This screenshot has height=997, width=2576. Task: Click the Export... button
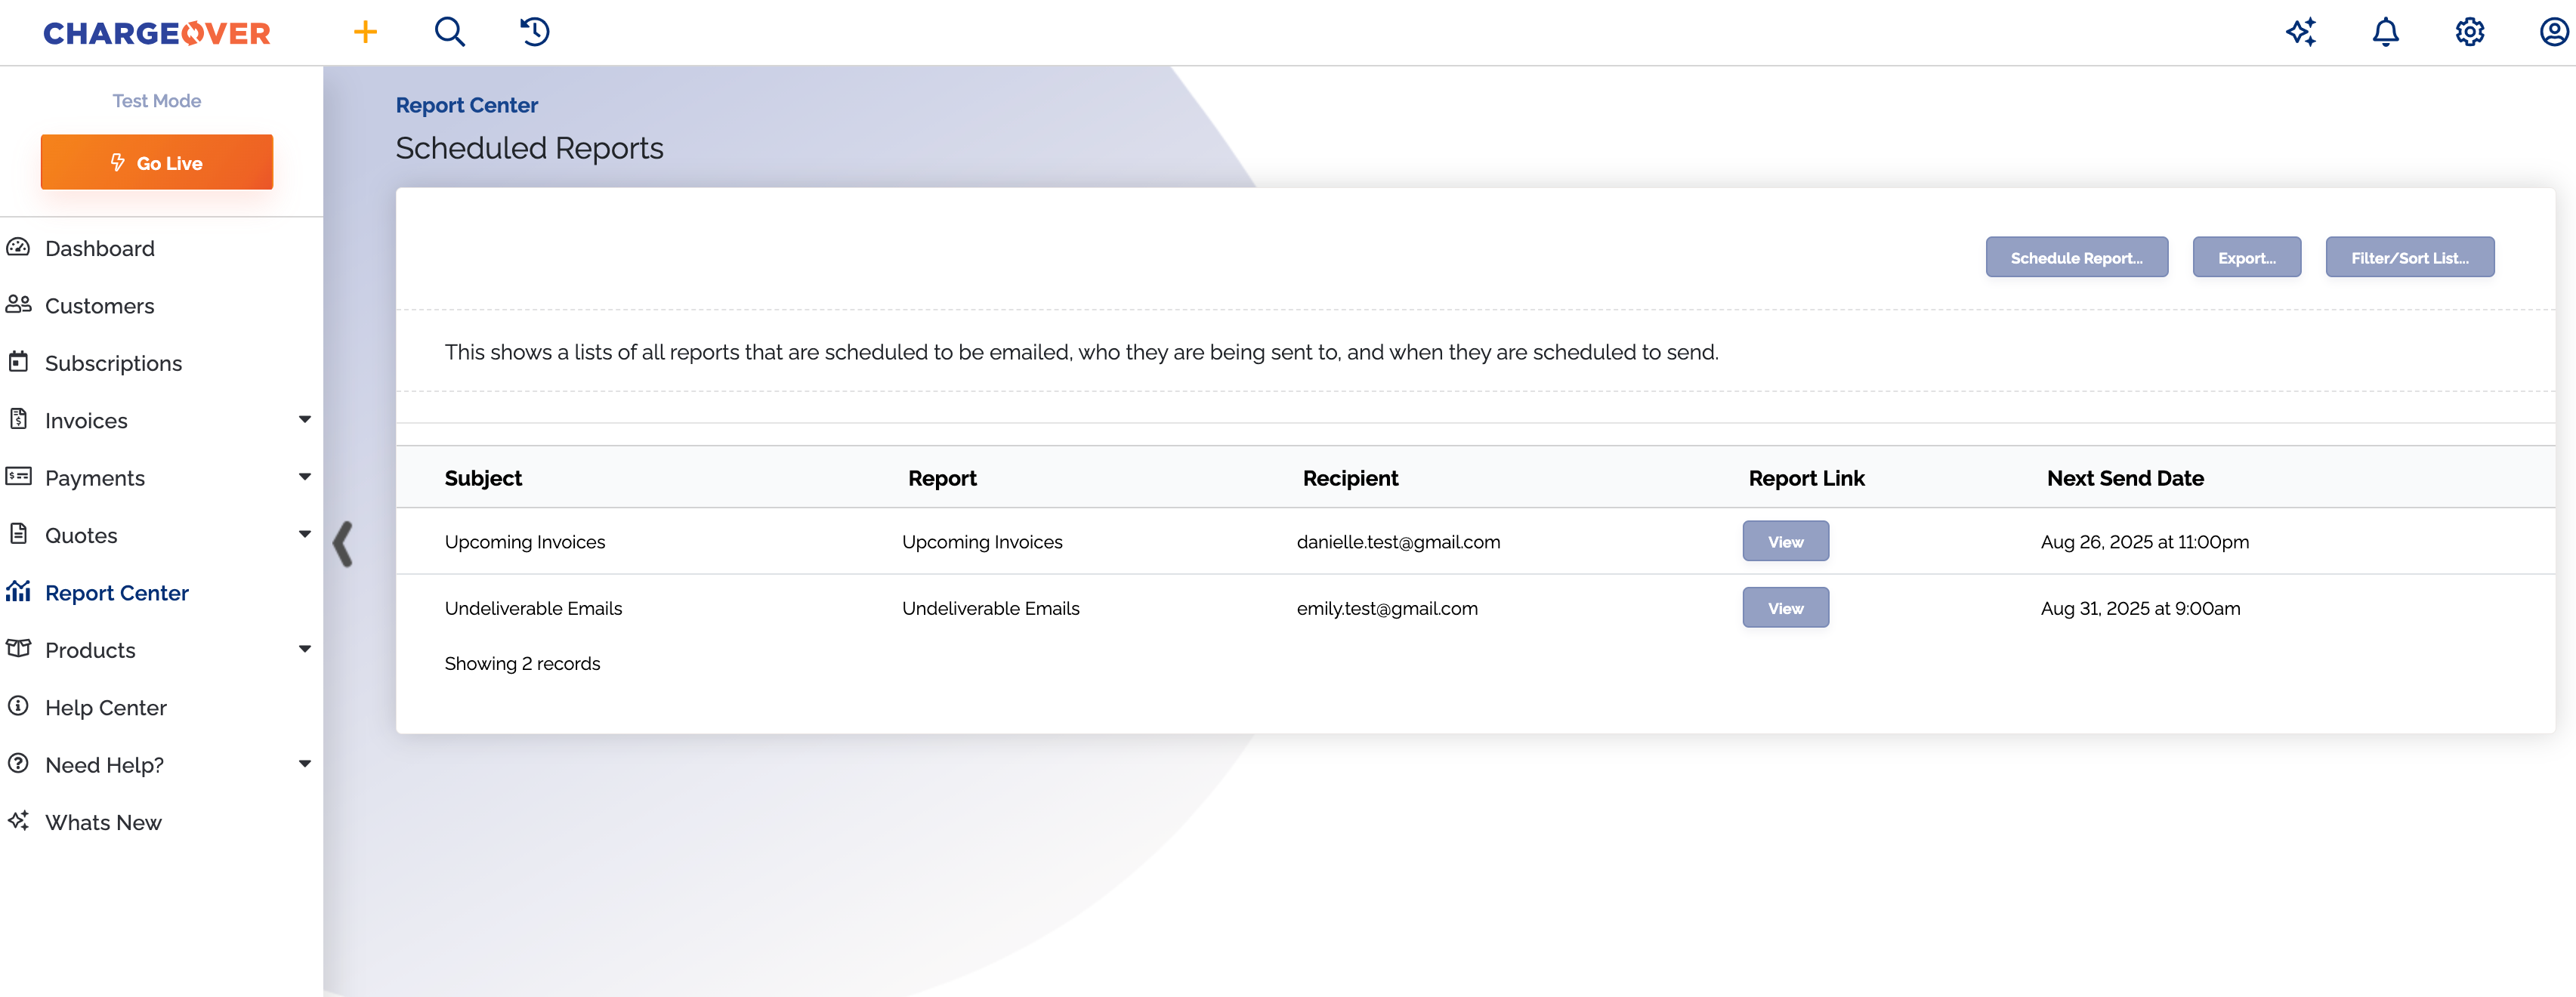[2246, 257]
